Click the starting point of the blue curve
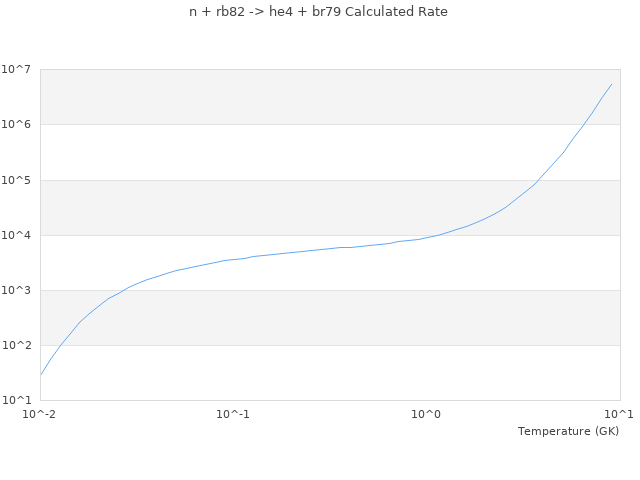This screenshot has width=640, height=480. click(41, 374)
